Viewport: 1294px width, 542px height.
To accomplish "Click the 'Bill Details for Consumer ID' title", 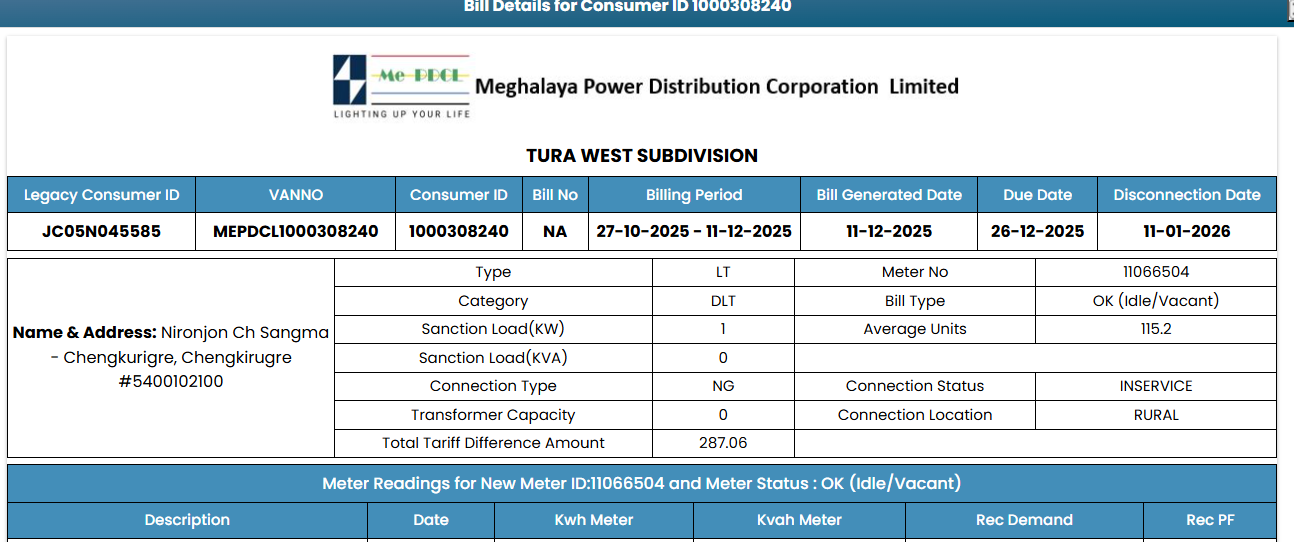I will (627, 7).
